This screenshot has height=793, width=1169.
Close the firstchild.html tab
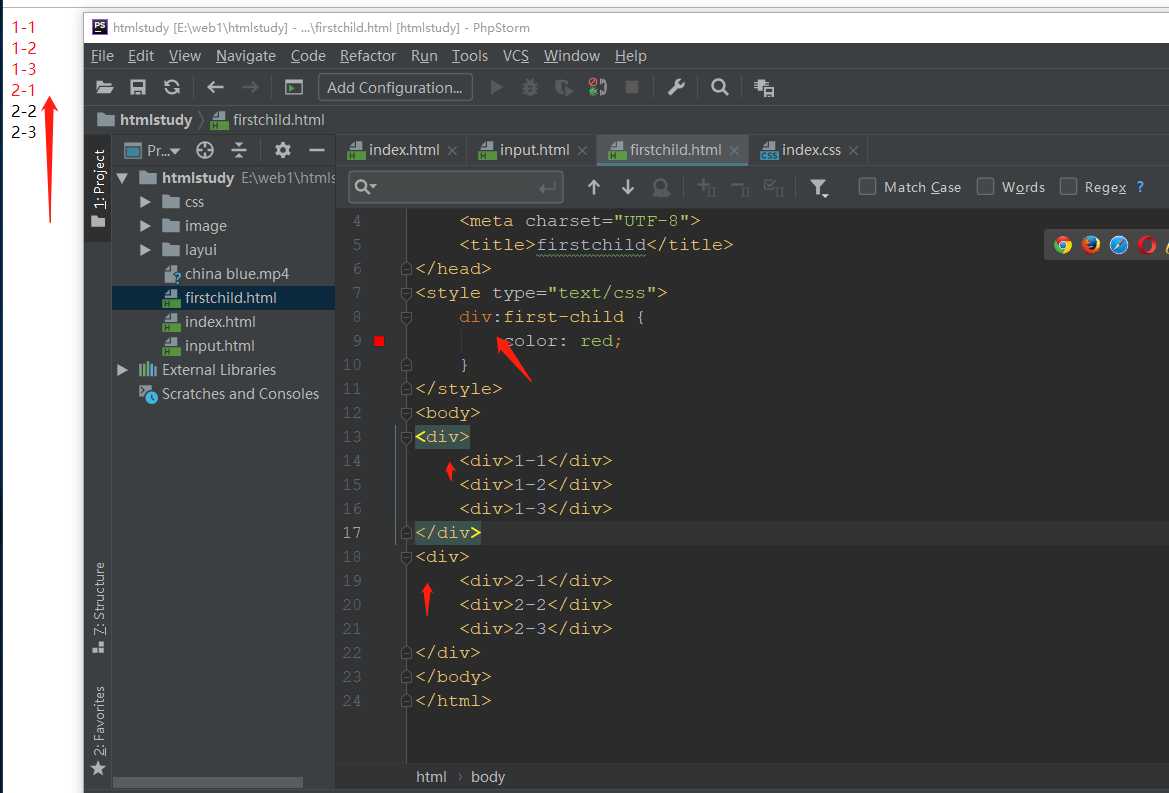click(x=734, y=151)
